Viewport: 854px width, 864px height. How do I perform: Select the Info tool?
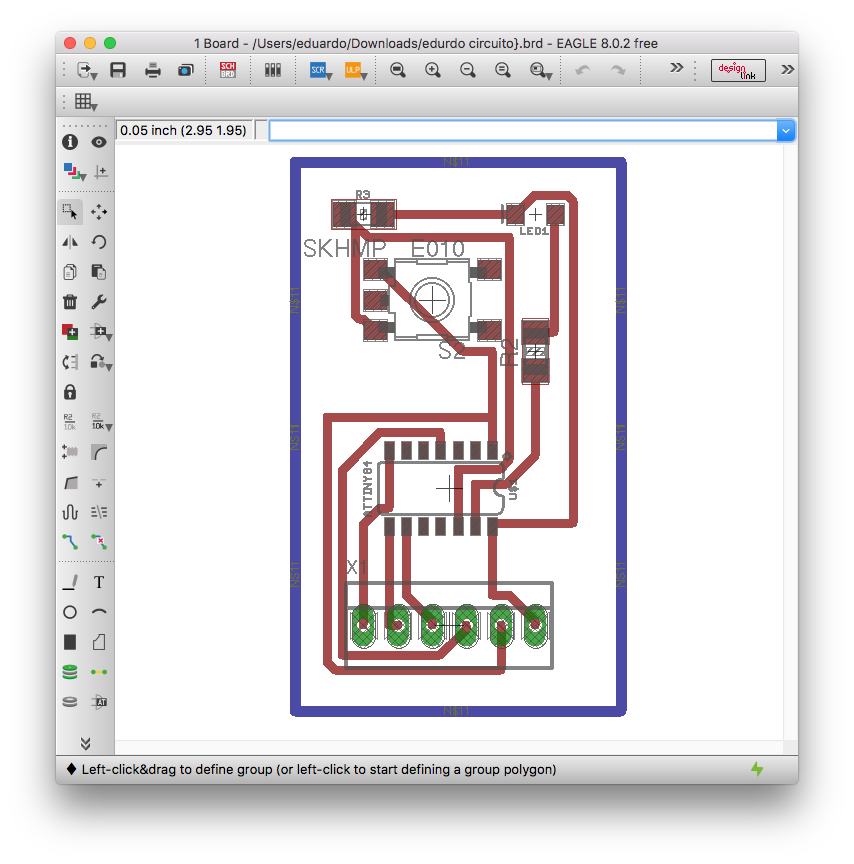point(70,142)
